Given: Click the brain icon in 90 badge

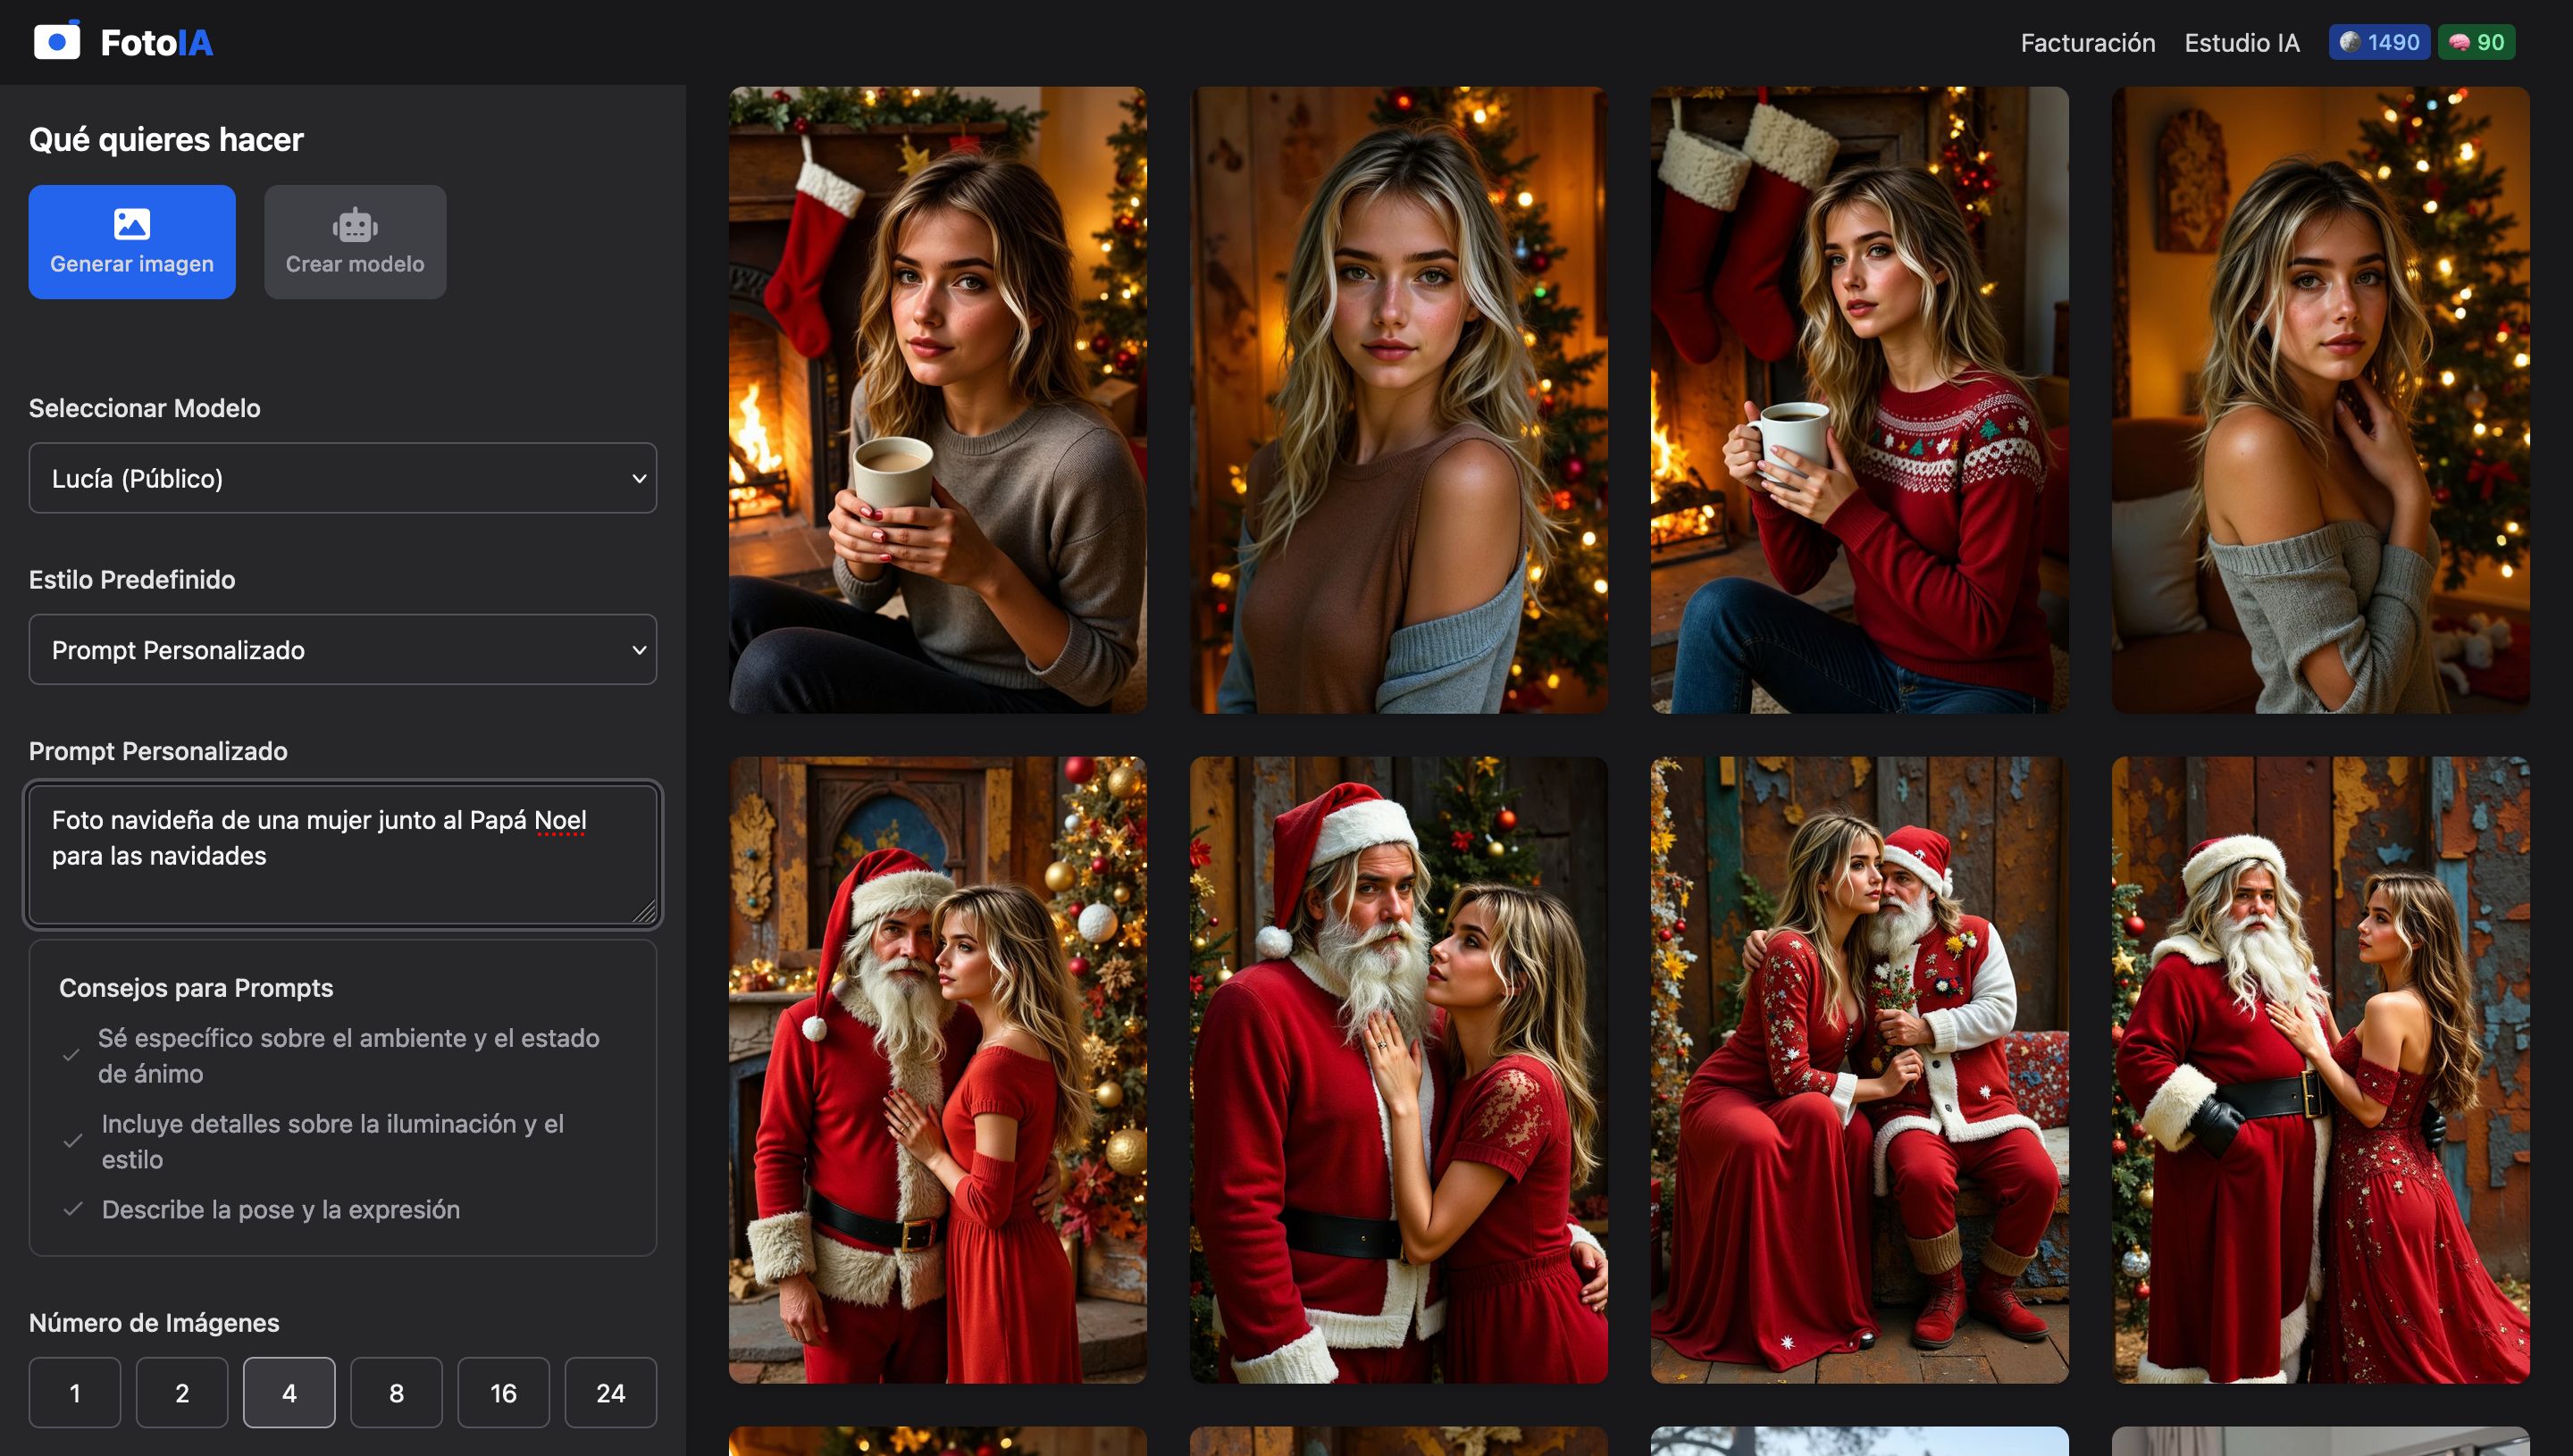Looking at the screenshot, I should 2459,42.
